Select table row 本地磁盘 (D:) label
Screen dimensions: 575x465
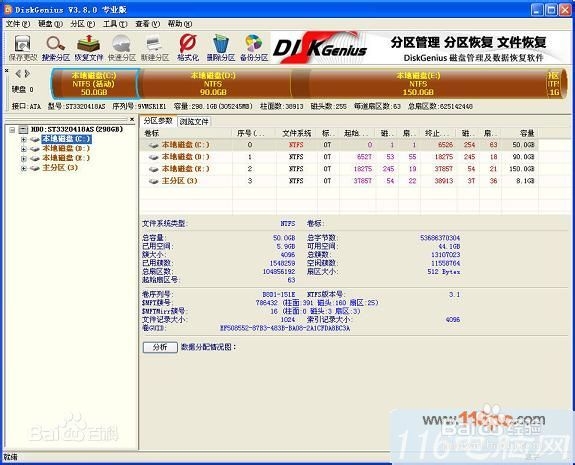tap(186, 157)
